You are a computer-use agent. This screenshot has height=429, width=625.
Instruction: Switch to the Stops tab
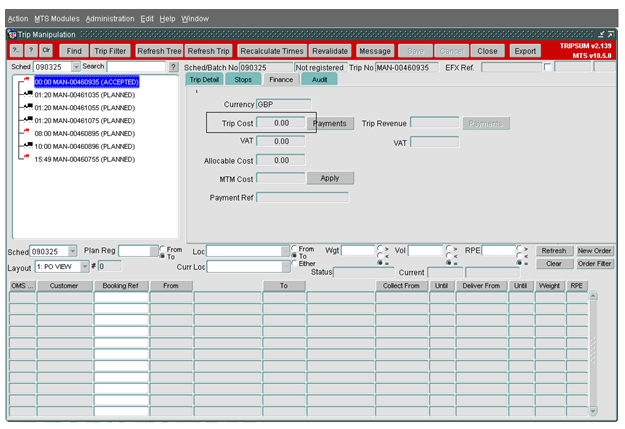click(243, 79)
